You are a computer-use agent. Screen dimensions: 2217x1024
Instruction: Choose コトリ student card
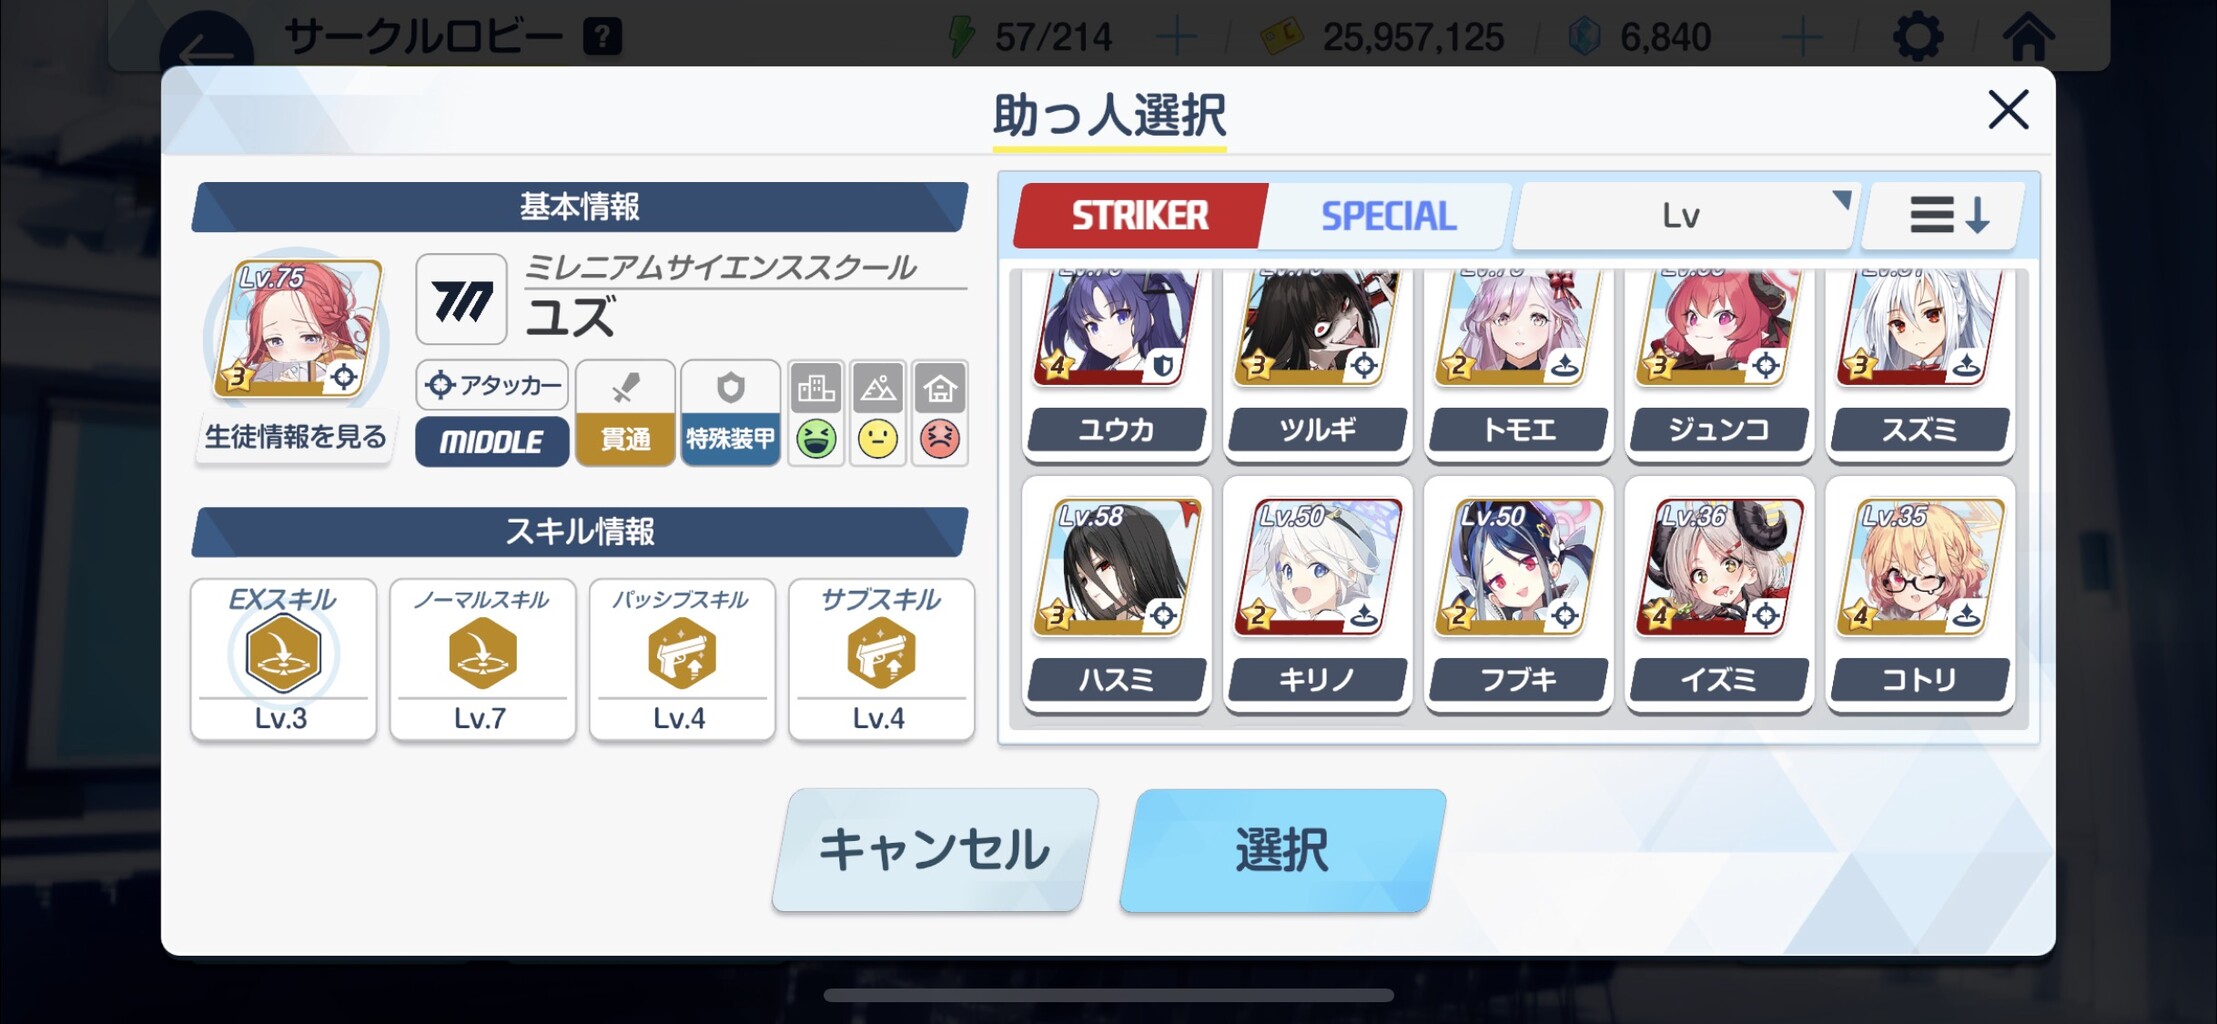click(1920, 595)
